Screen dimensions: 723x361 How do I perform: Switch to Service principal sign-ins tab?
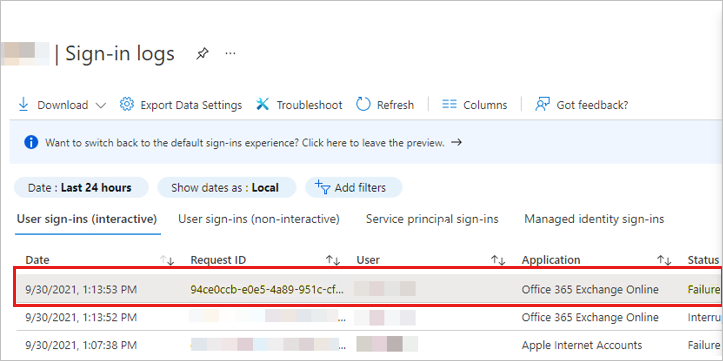click(432, 219)
